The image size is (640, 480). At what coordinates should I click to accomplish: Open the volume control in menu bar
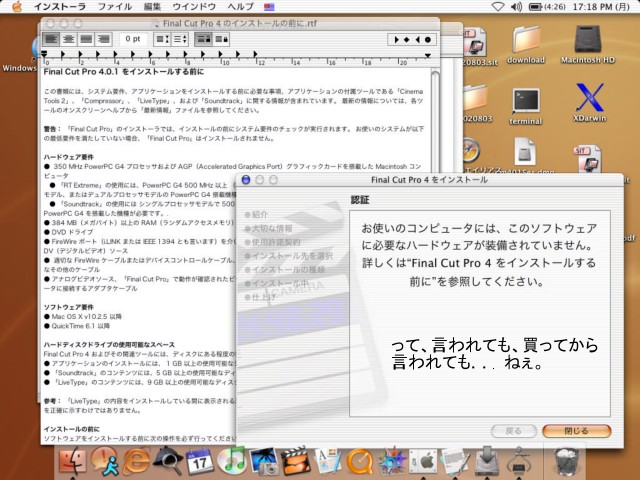[x=517, y=7]
